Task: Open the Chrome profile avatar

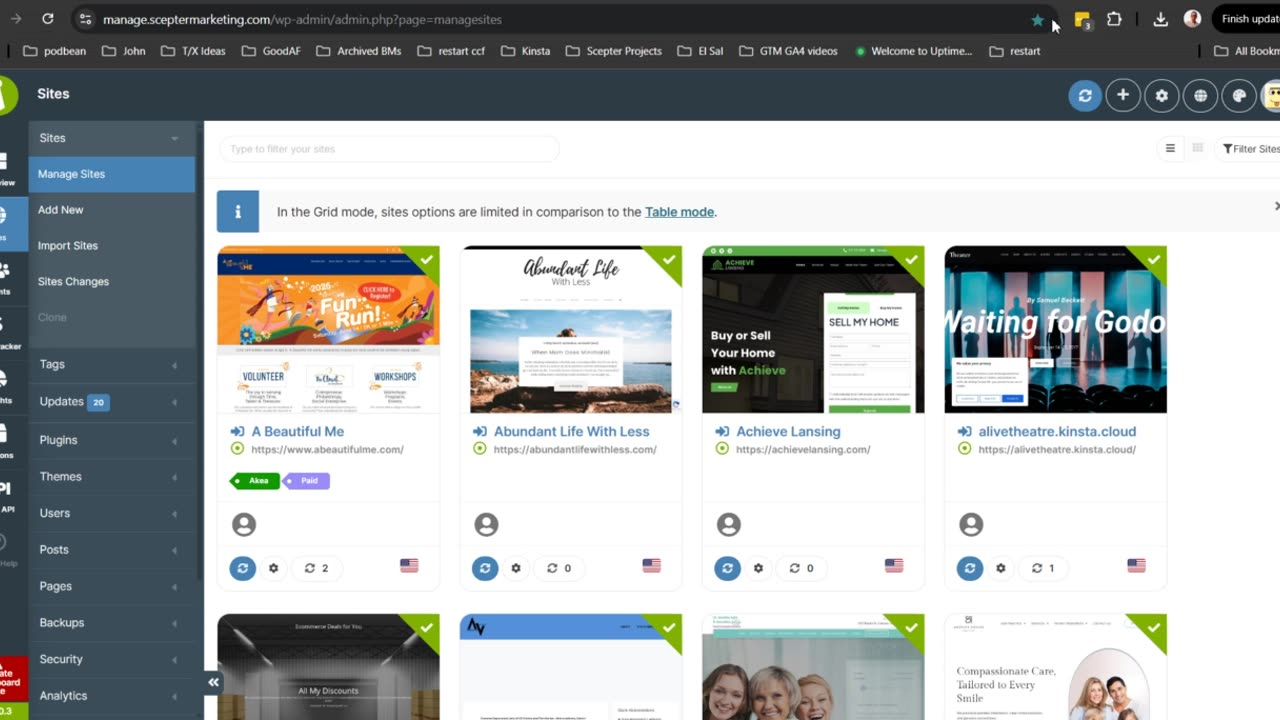Action: [x=1192, y=19]
